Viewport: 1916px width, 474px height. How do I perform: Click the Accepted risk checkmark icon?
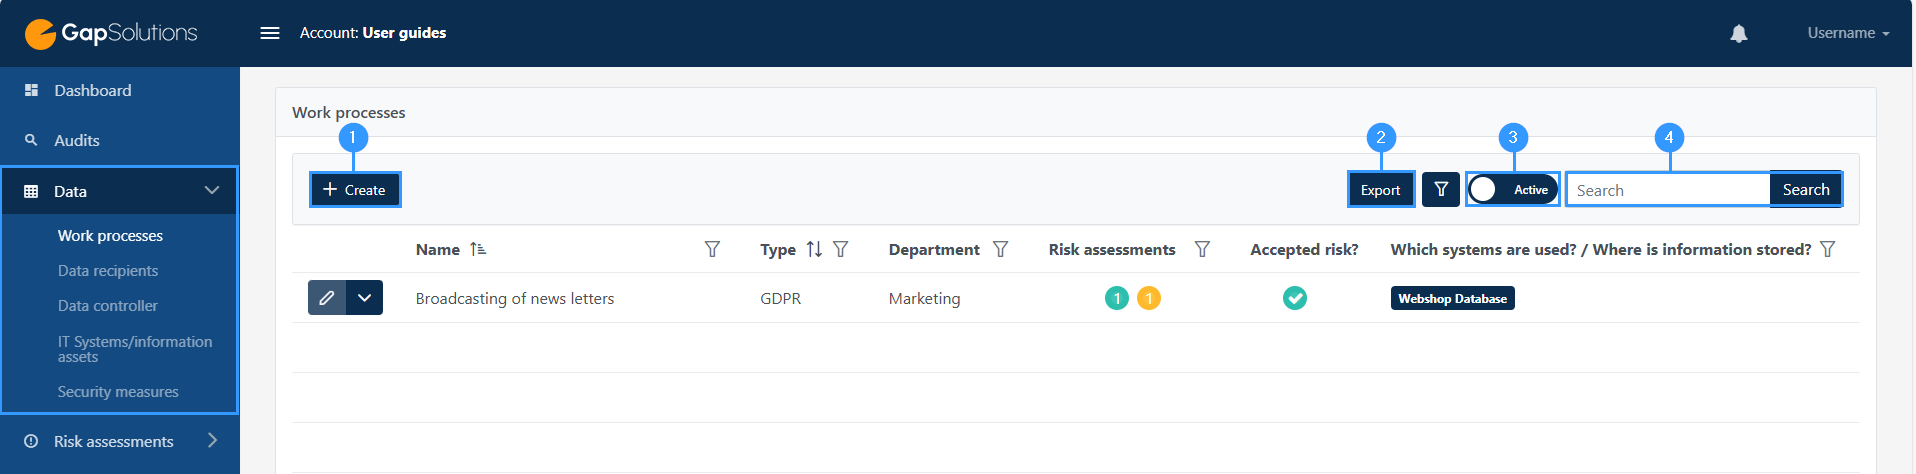click(1295, 298)
